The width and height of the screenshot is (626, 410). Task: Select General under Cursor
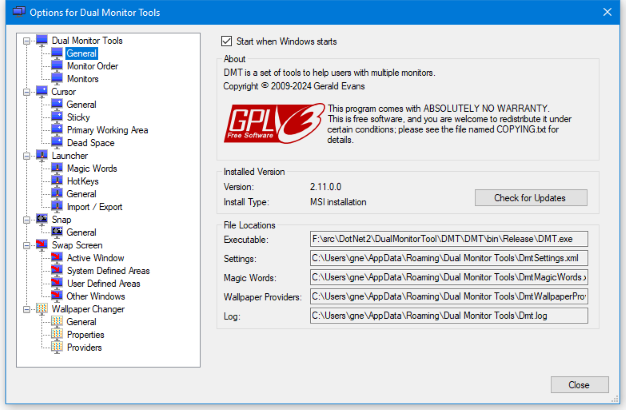[x=81, y=105]
